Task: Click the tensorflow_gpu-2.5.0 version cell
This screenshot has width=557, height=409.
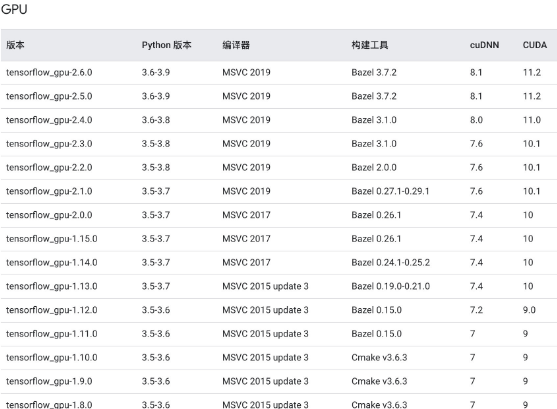Action: tap(49, 96)
